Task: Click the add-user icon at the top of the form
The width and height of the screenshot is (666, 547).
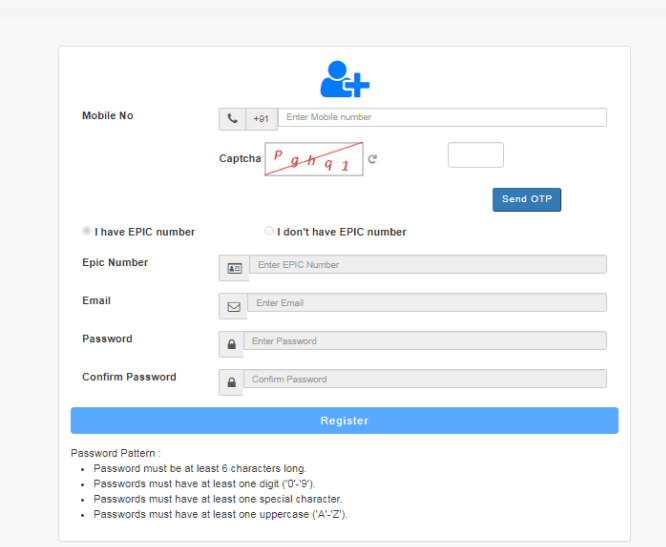Action: point(344,79)
